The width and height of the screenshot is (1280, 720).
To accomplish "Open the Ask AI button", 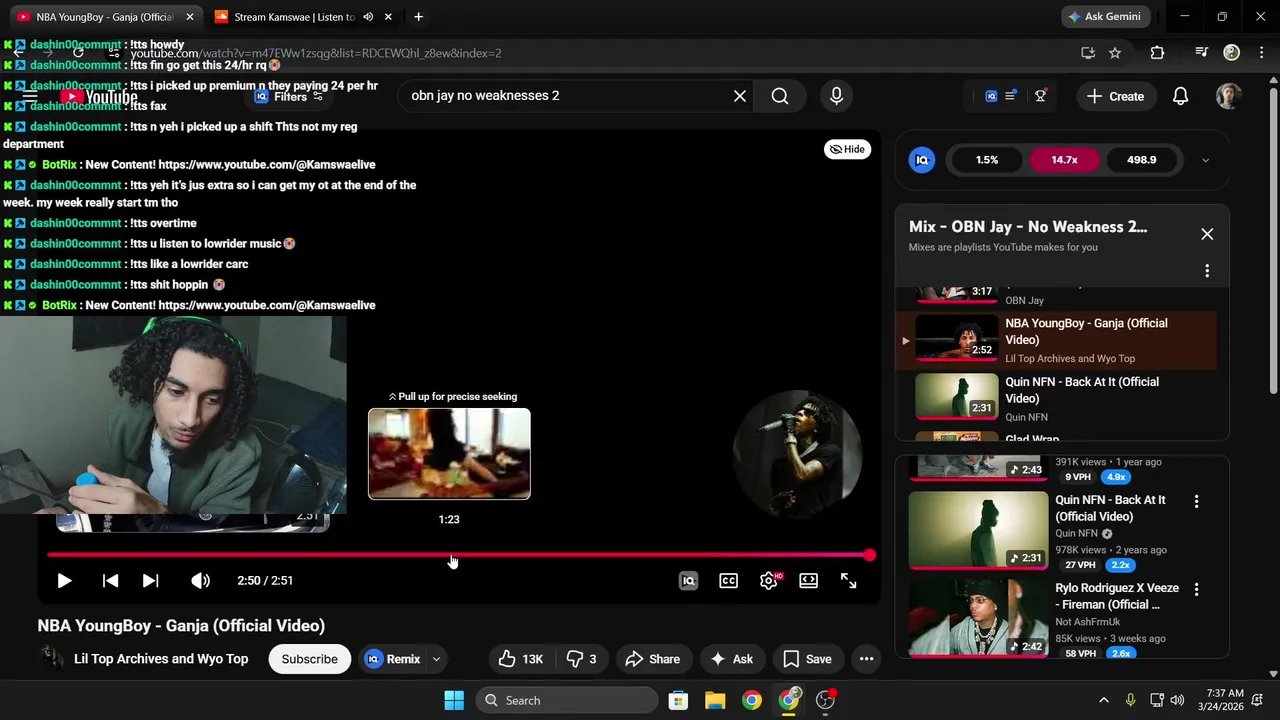I will [732, 659].
